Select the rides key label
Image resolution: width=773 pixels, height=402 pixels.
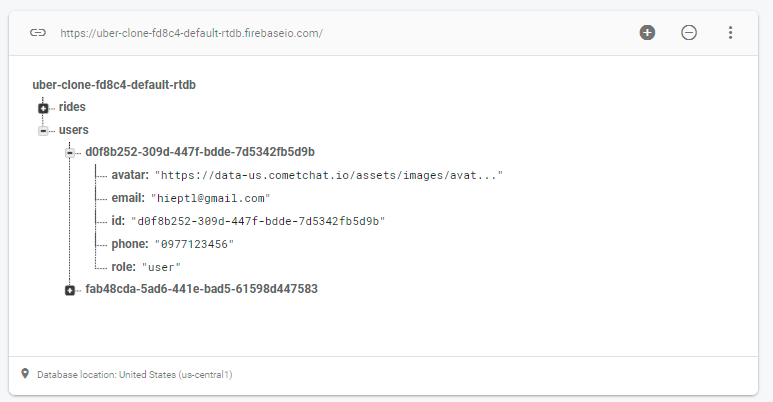point(72,107)
